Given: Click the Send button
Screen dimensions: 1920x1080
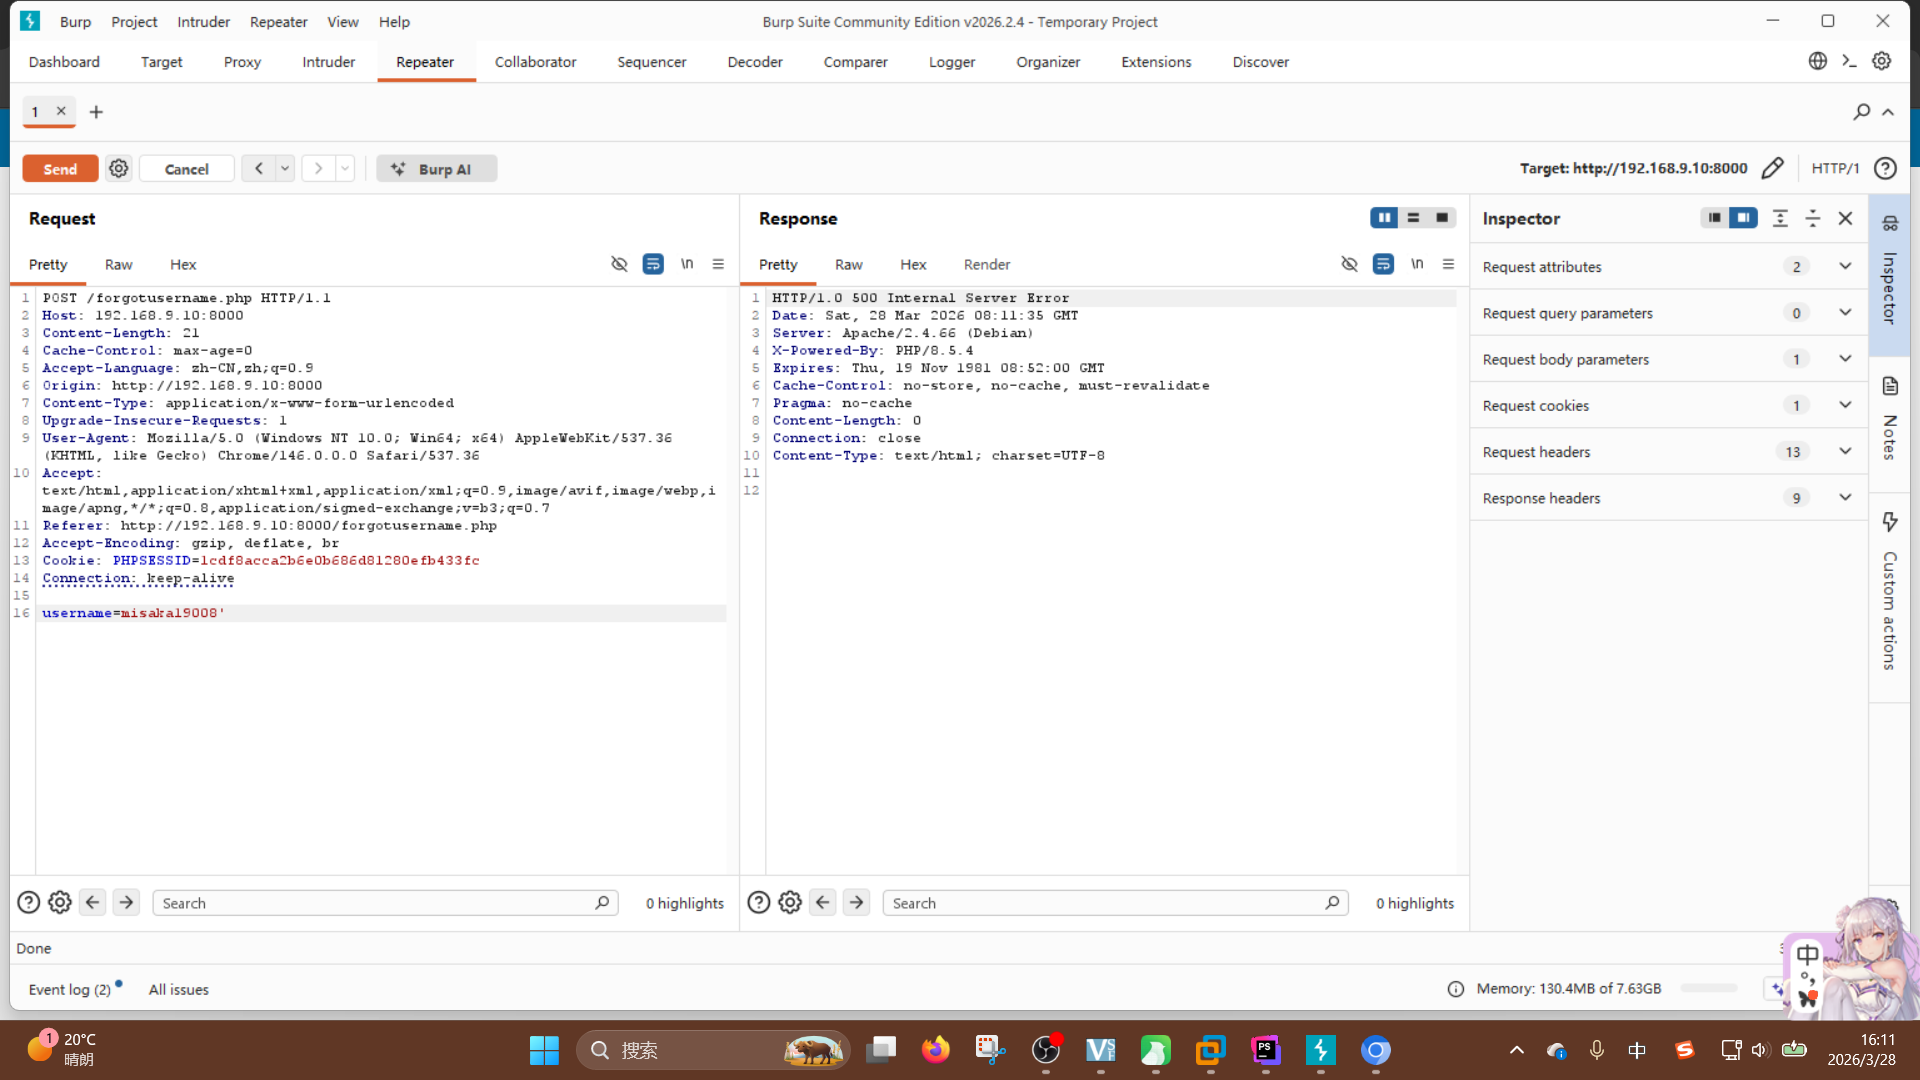Looking at the screenshot, I should [x=60, y=169].
